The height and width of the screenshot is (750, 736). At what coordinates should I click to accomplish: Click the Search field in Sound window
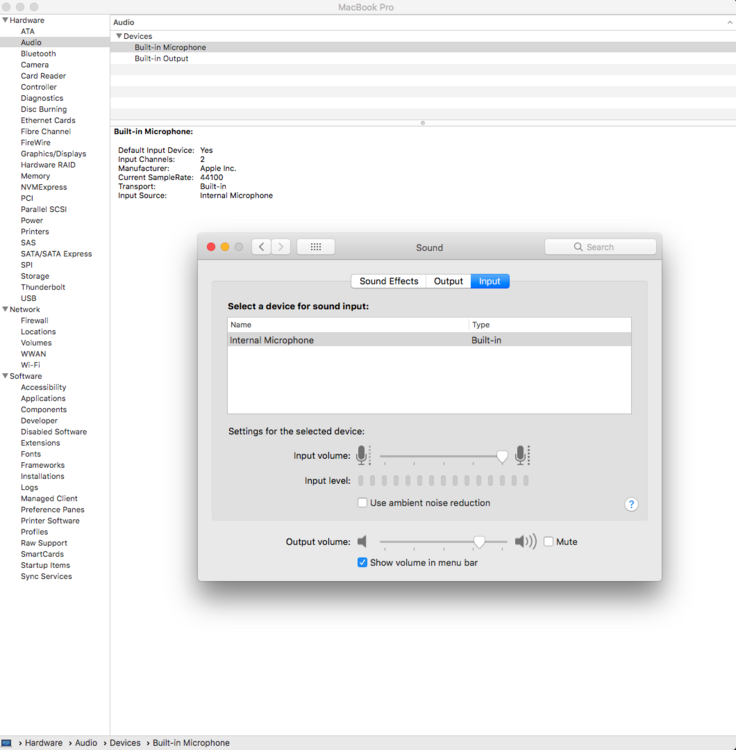(x=600, y=247)
